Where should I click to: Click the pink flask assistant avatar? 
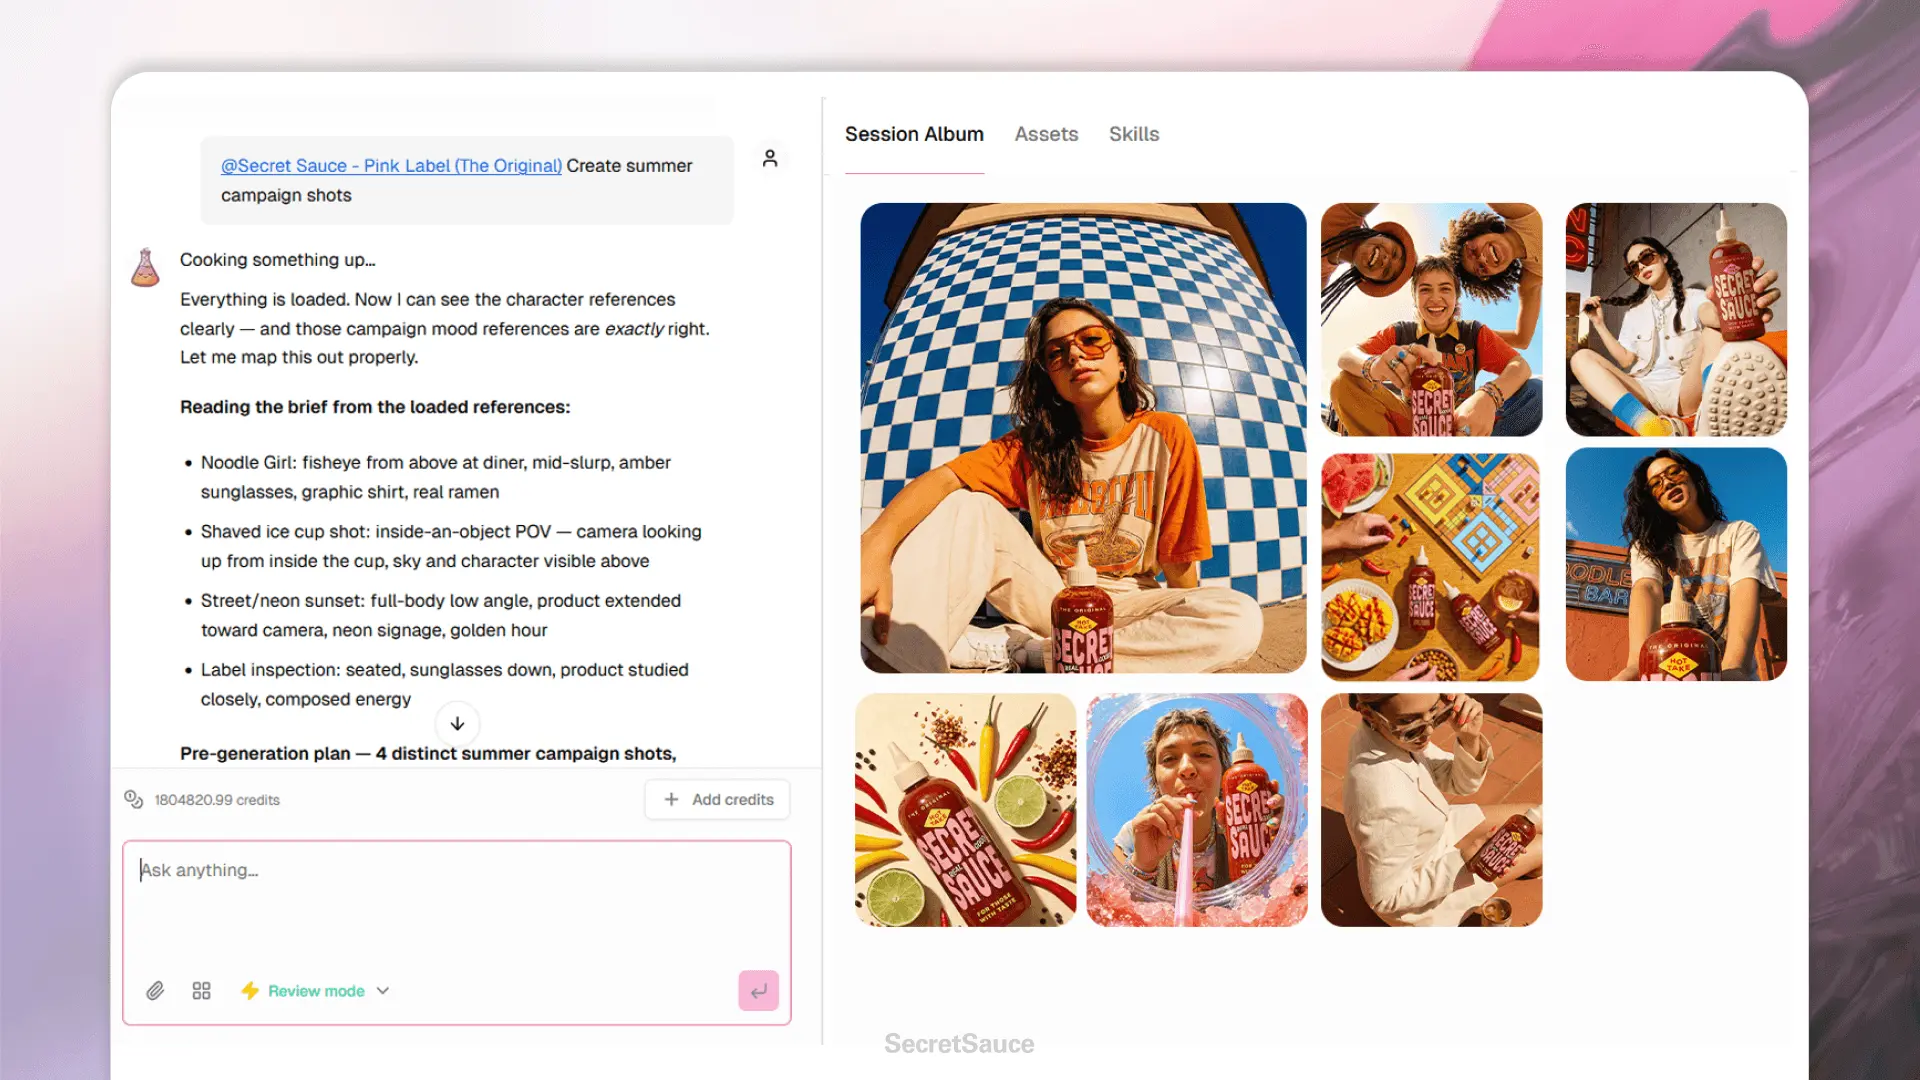pyautogui.click(x=146, y=267)
